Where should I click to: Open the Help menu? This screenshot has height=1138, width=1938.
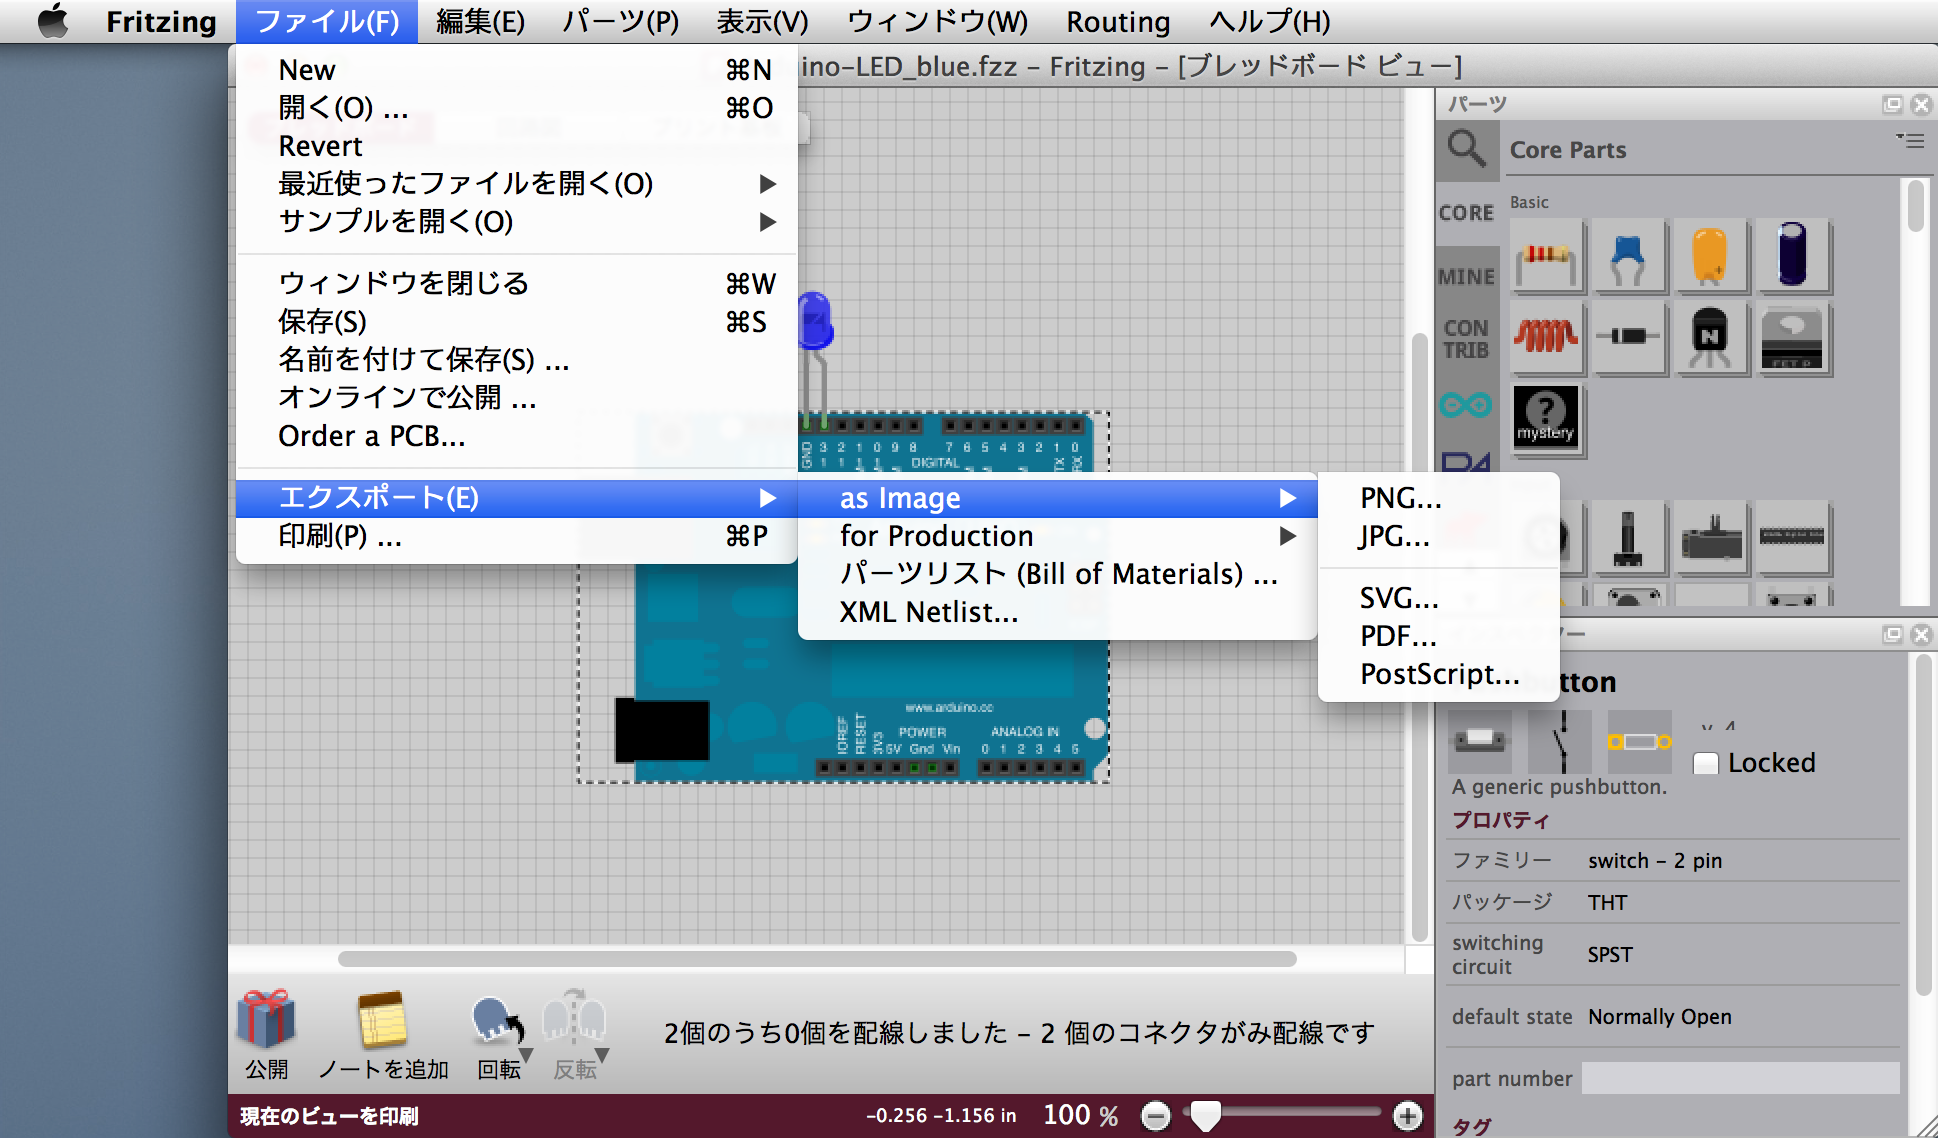click(x=1270, y=21)
